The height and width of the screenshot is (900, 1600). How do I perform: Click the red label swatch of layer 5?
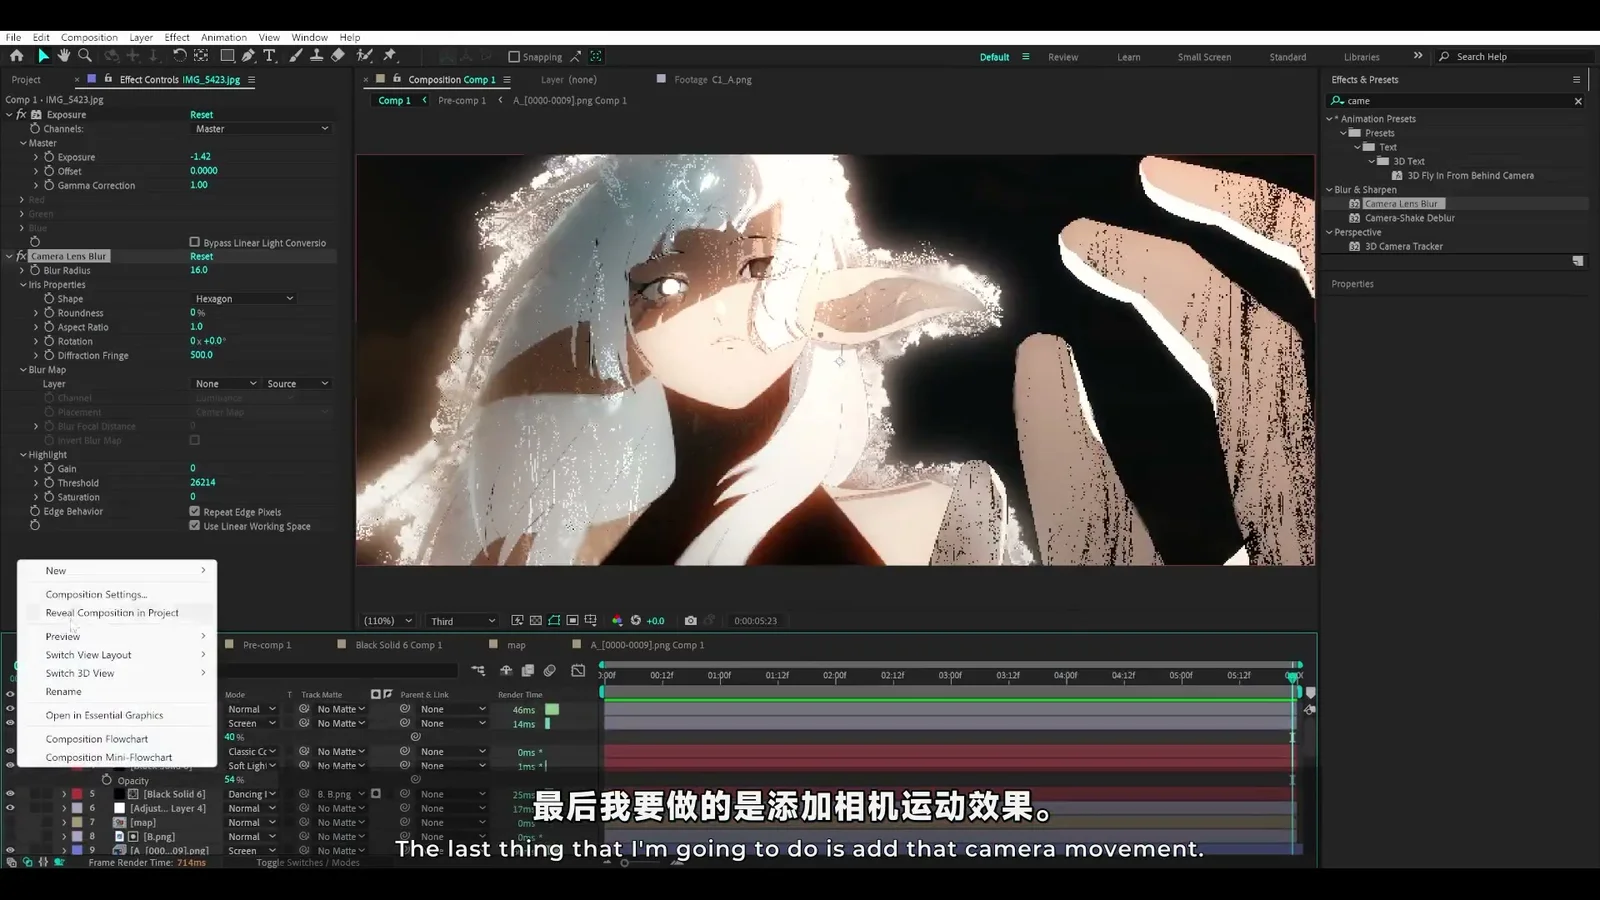point(77,794)
